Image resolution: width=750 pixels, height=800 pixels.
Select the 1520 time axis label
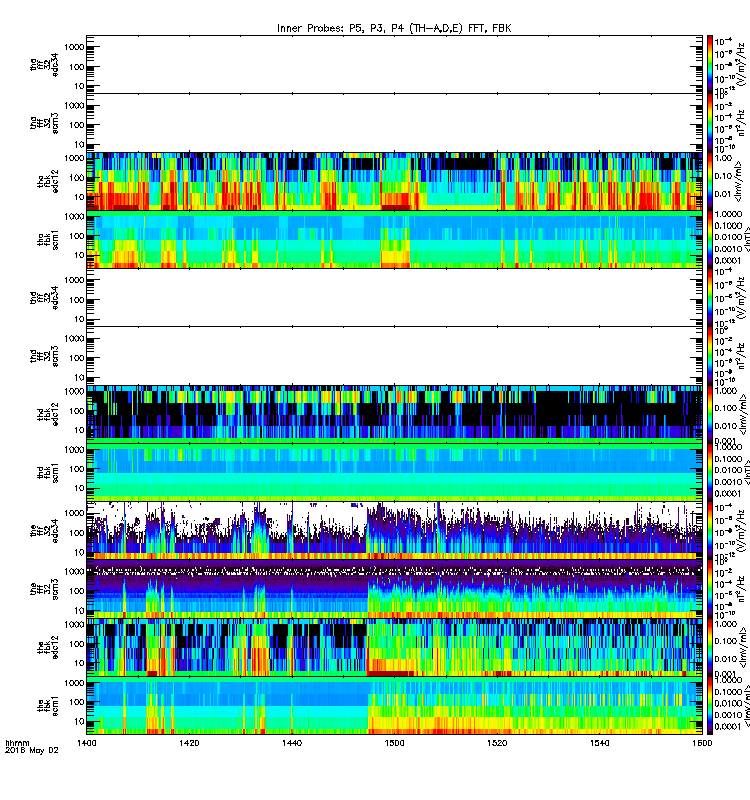tap(497, 743)
